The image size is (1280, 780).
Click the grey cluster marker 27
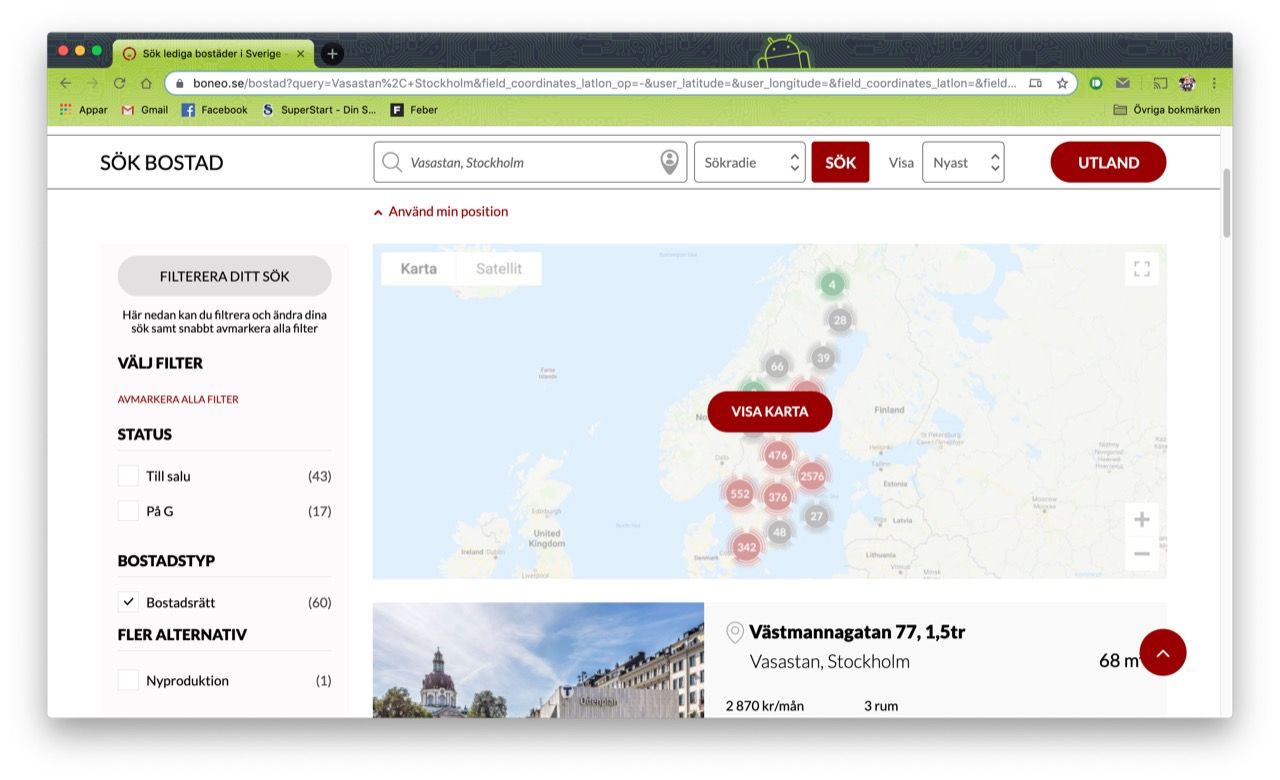click(x=817, y=516)
